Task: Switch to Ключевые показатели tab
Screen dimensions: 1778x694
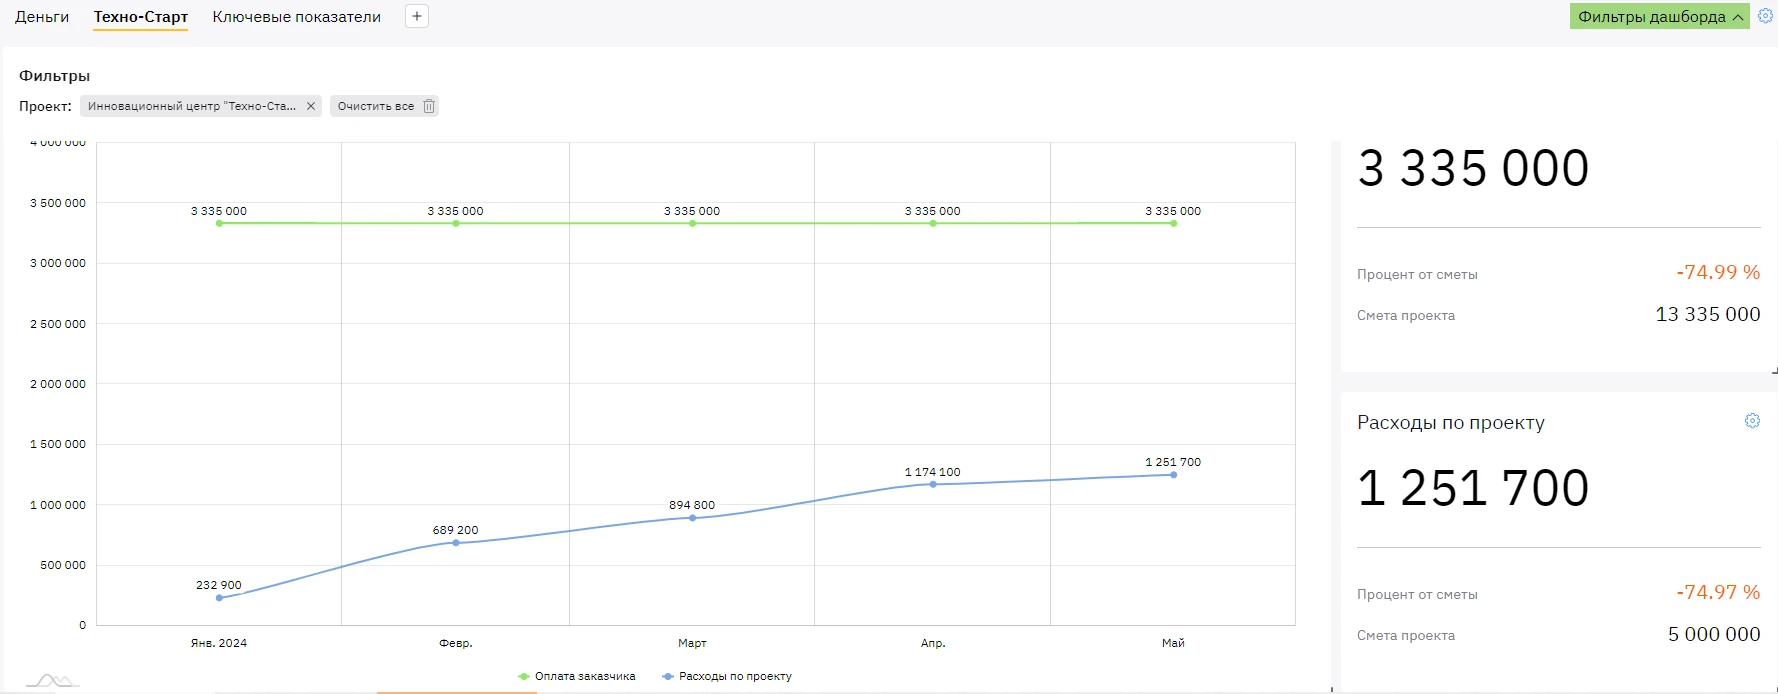Action: pyautogui.click(x=296, y=17)
